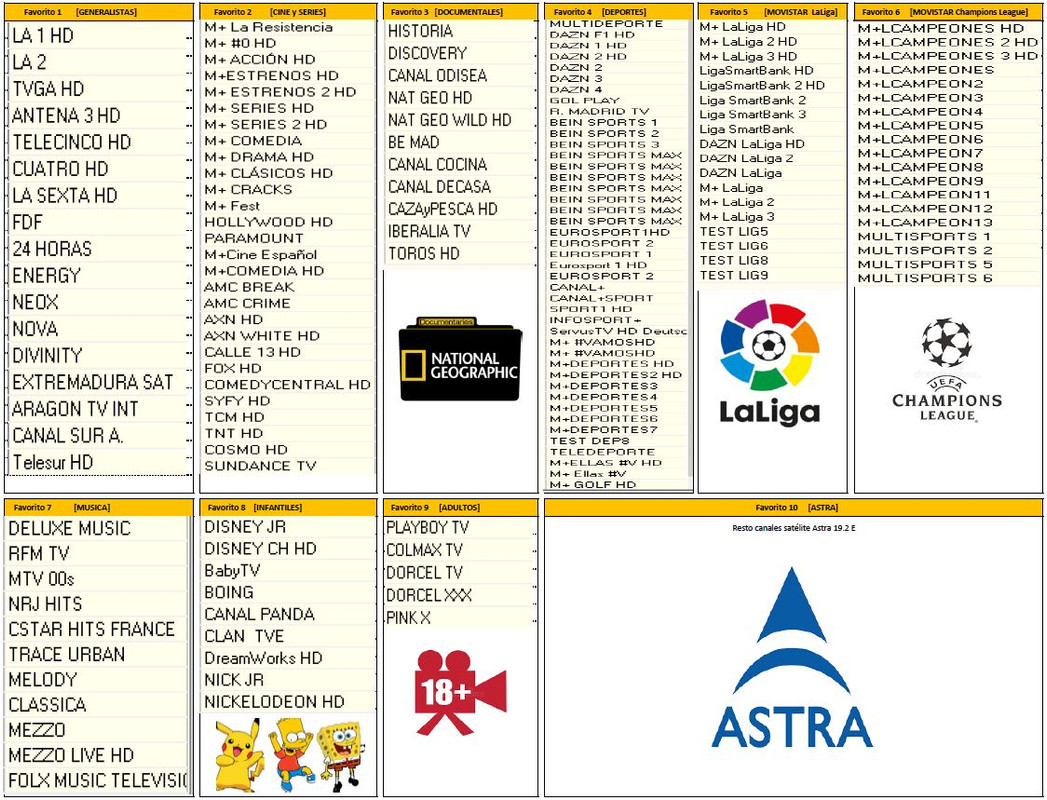Image resolution: width=1047 pixels, height=800 pixels.
Task: Open Favorito 9 ADULTOS header
Action: point(460,508)
